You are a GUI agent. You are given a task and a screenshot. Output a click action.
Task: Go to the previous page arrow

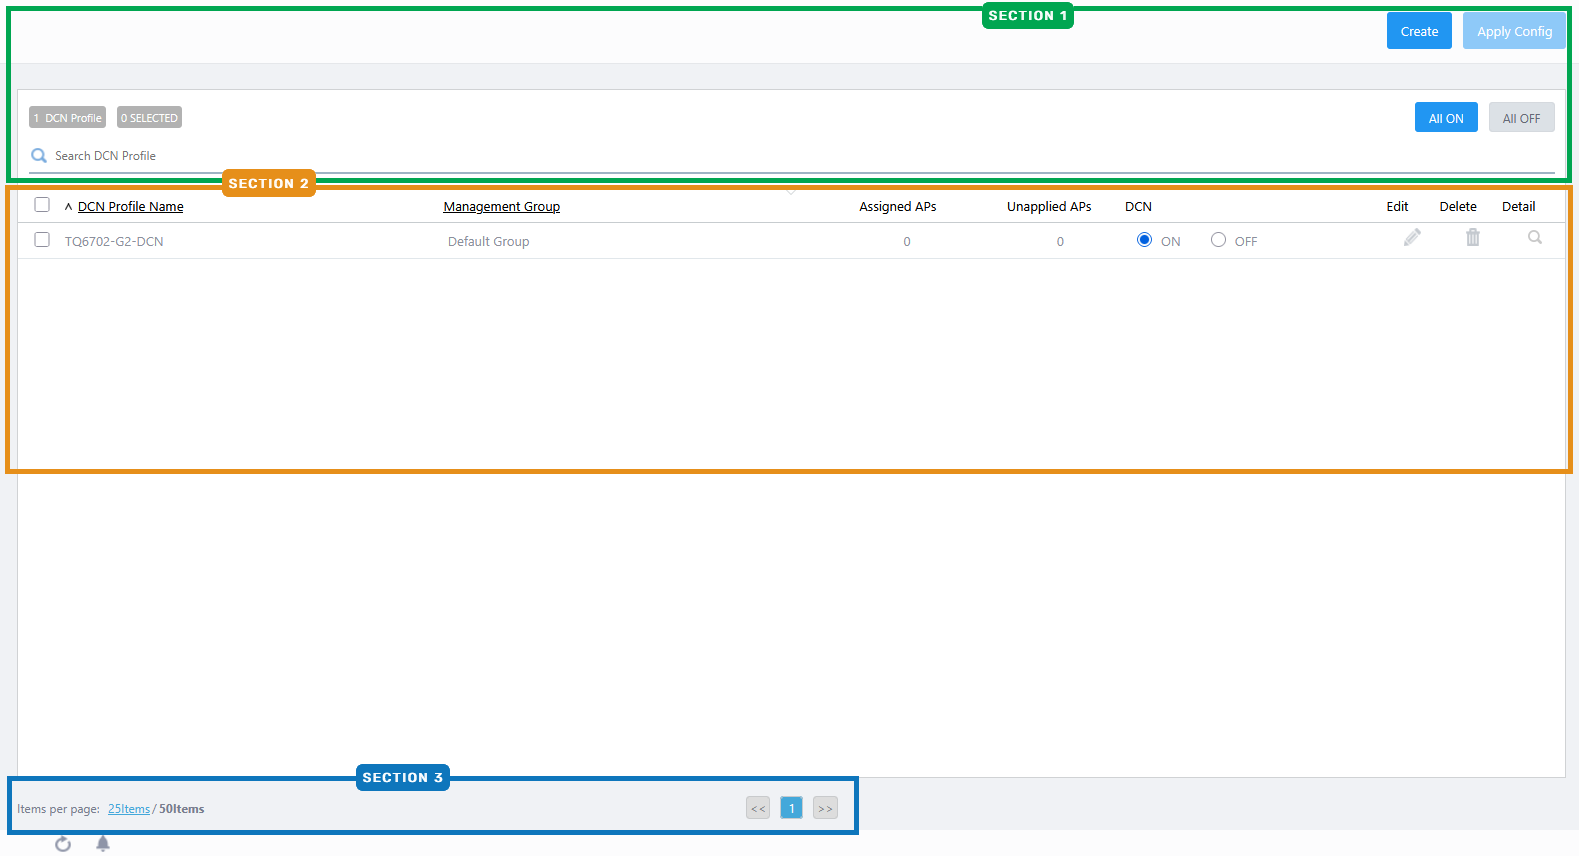(x=758, y=808)
